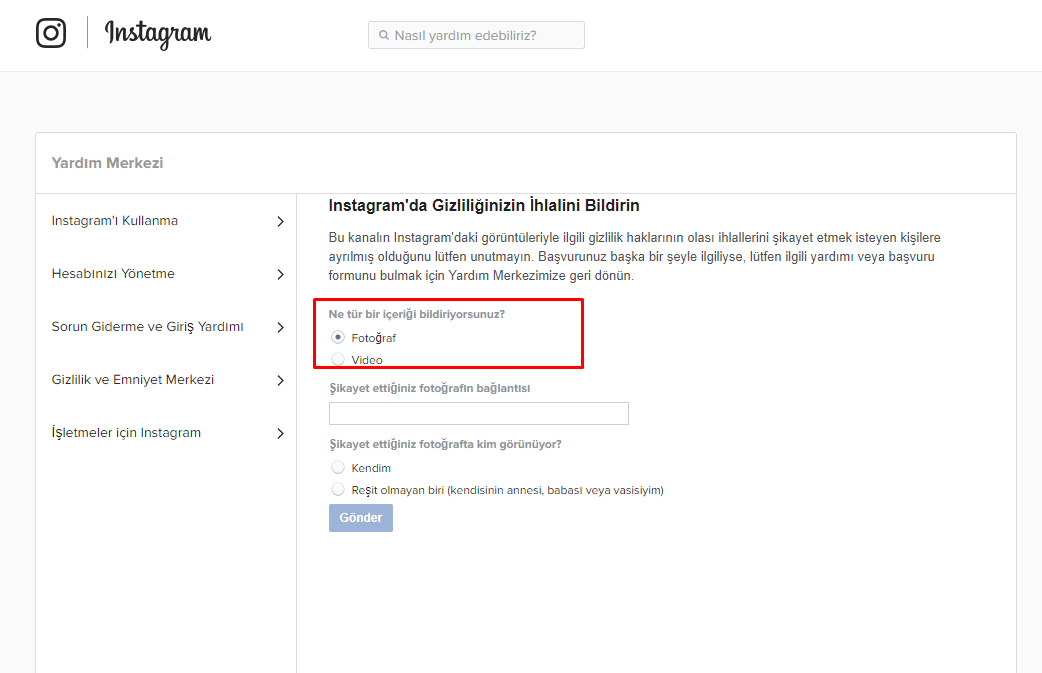Select the Video radio button
Image resolution: width=1042 pixels, height=673 pixels.
338,360
